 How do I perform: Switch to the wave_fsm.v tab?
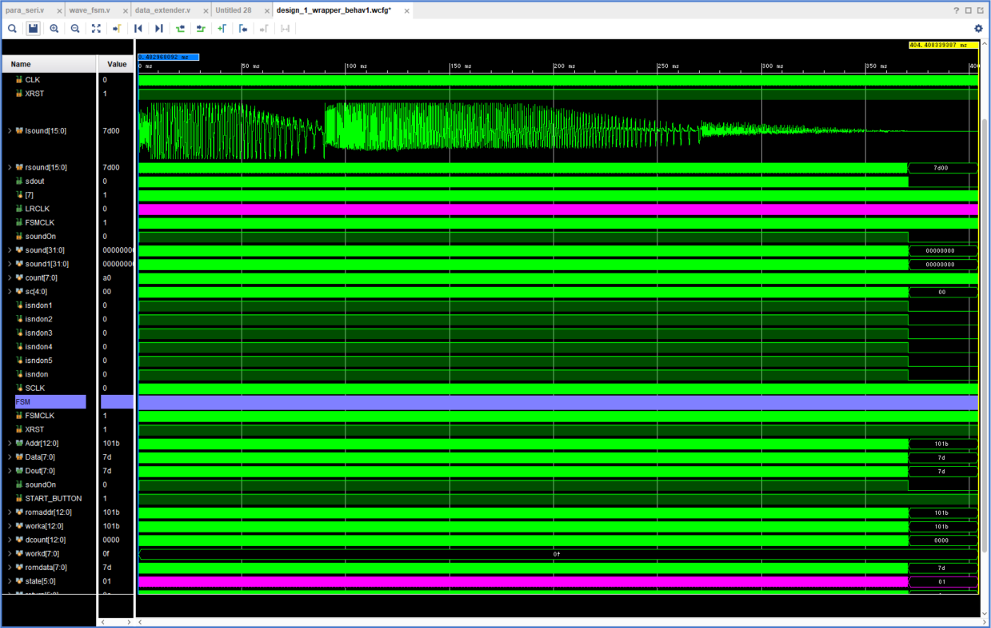point(91,10)
